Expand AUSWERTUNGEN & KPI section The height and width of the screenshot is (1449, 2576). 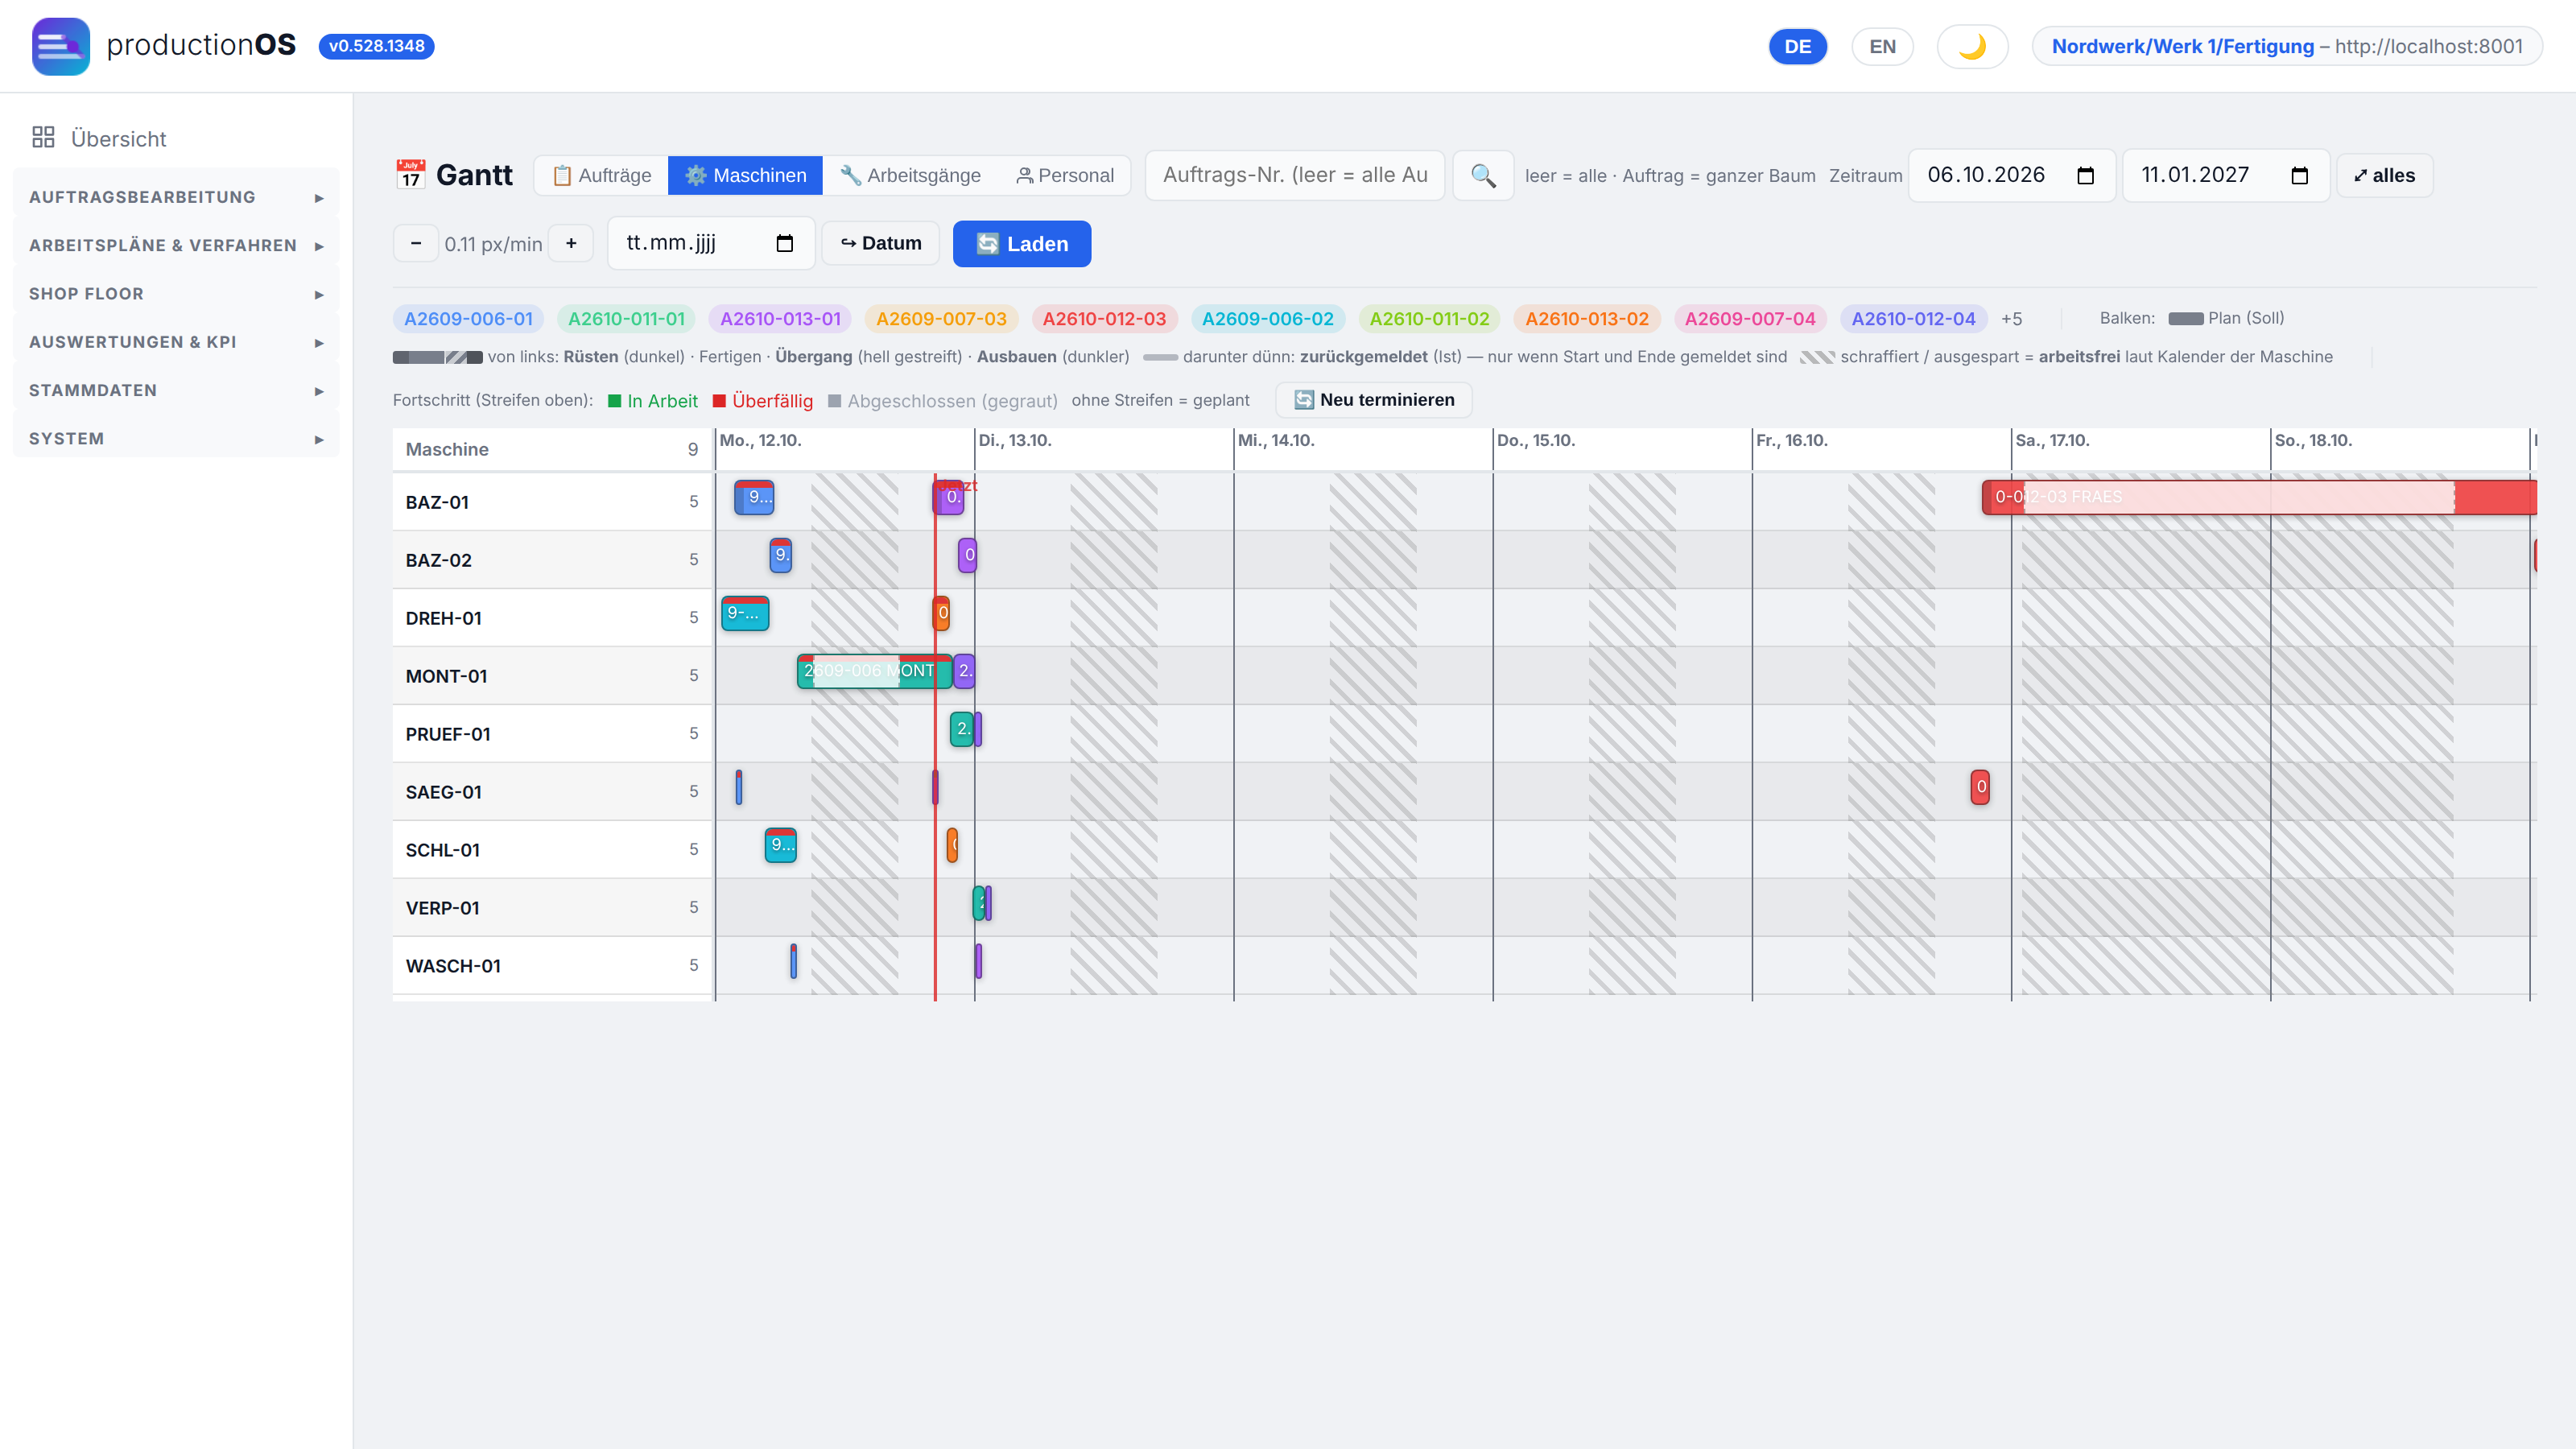176,342
